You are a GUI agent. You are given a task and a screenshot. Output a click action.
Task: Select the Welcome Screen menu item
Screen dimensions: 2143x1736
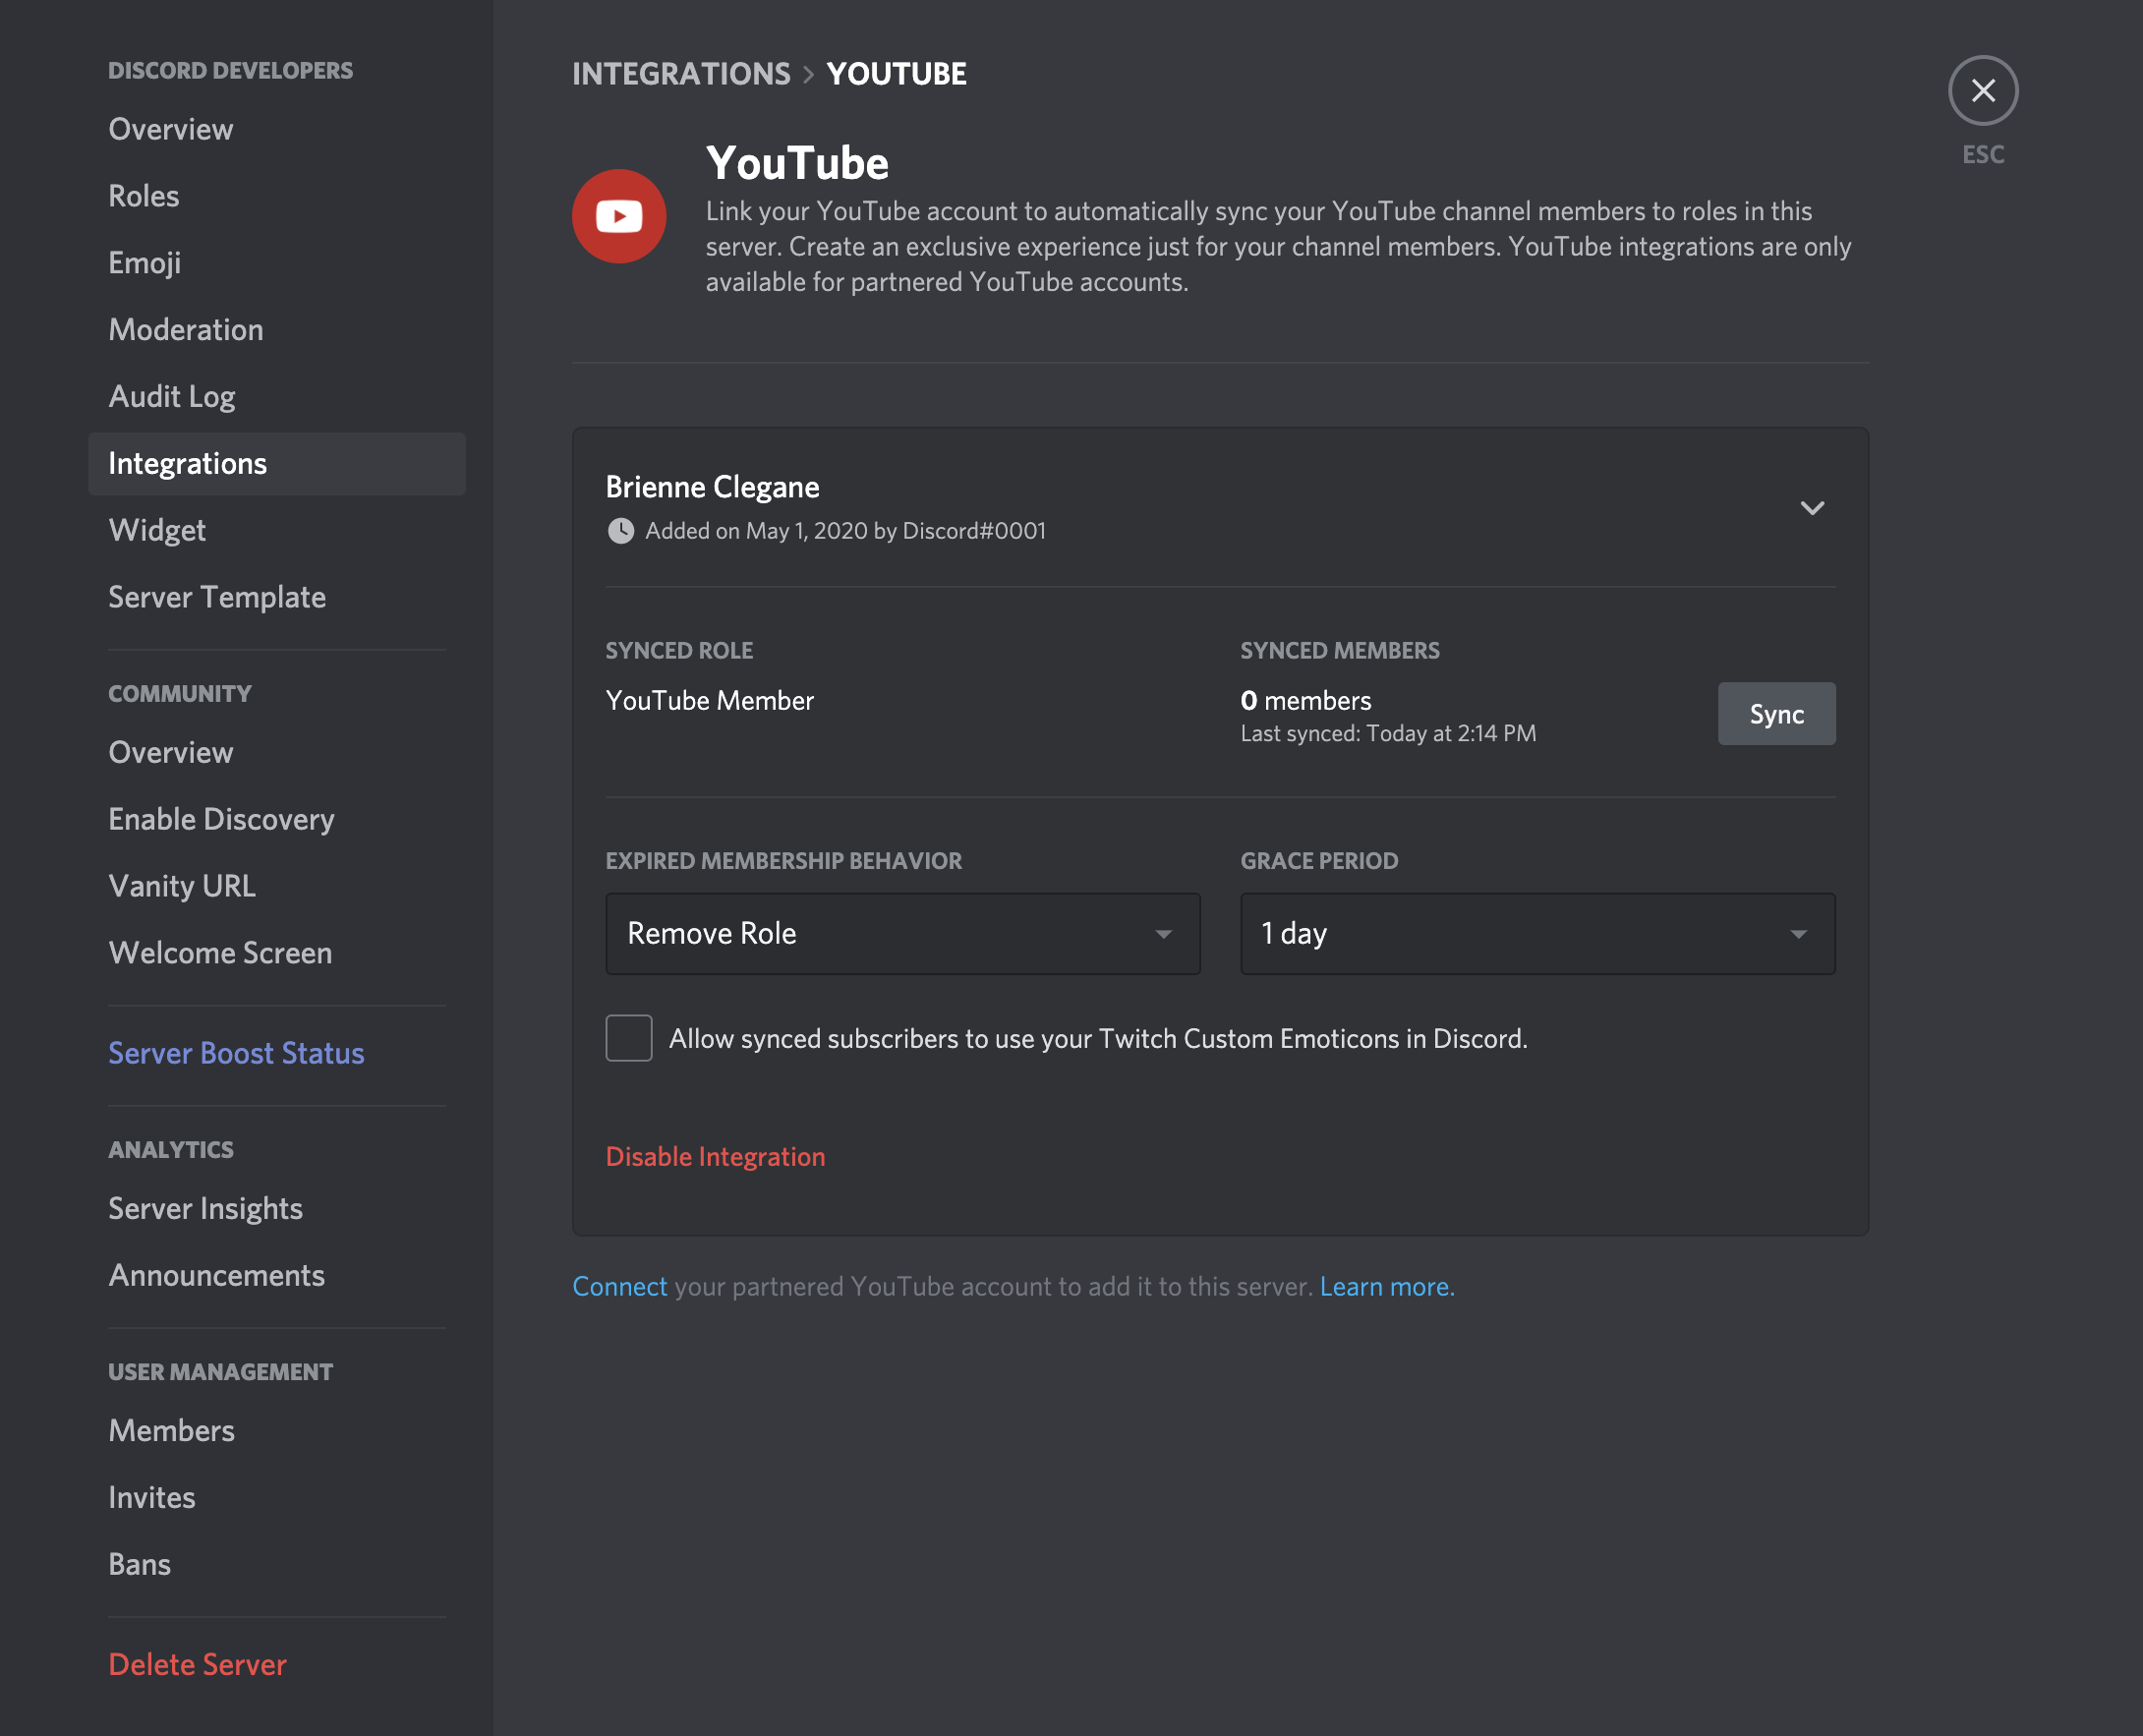coord(219,952)
